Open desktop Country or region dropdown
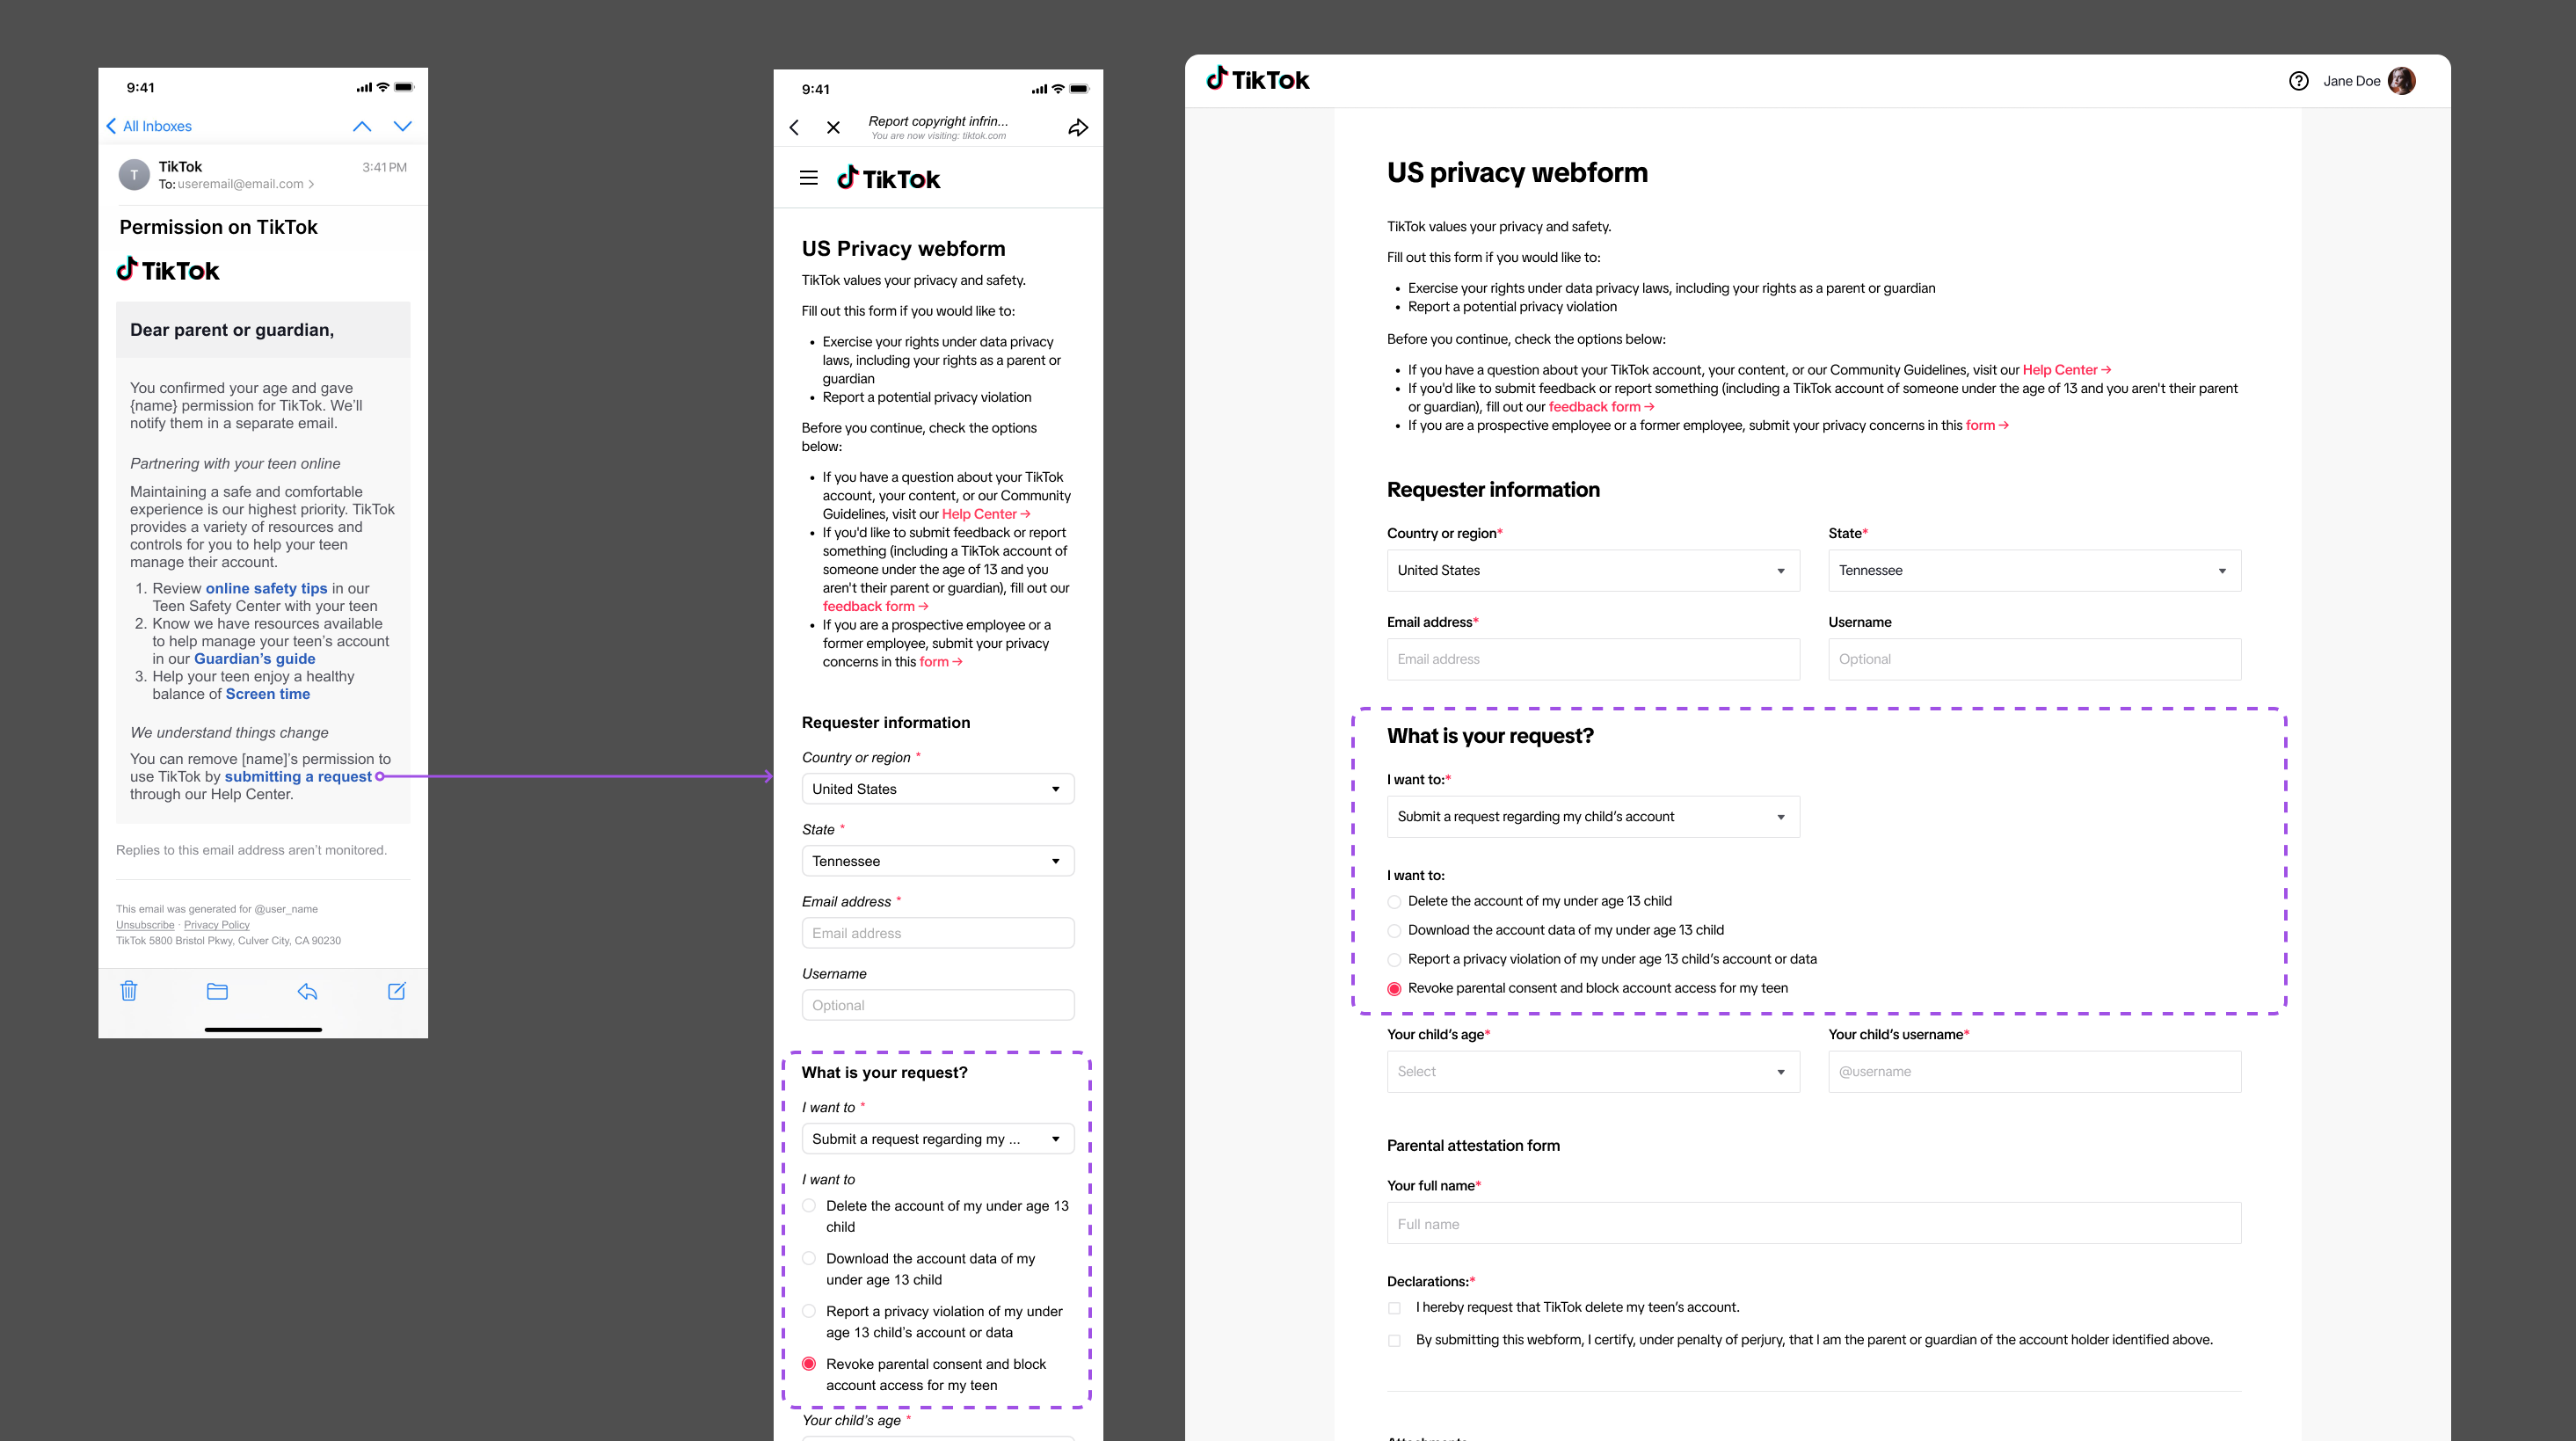 tap(1592, 571)
